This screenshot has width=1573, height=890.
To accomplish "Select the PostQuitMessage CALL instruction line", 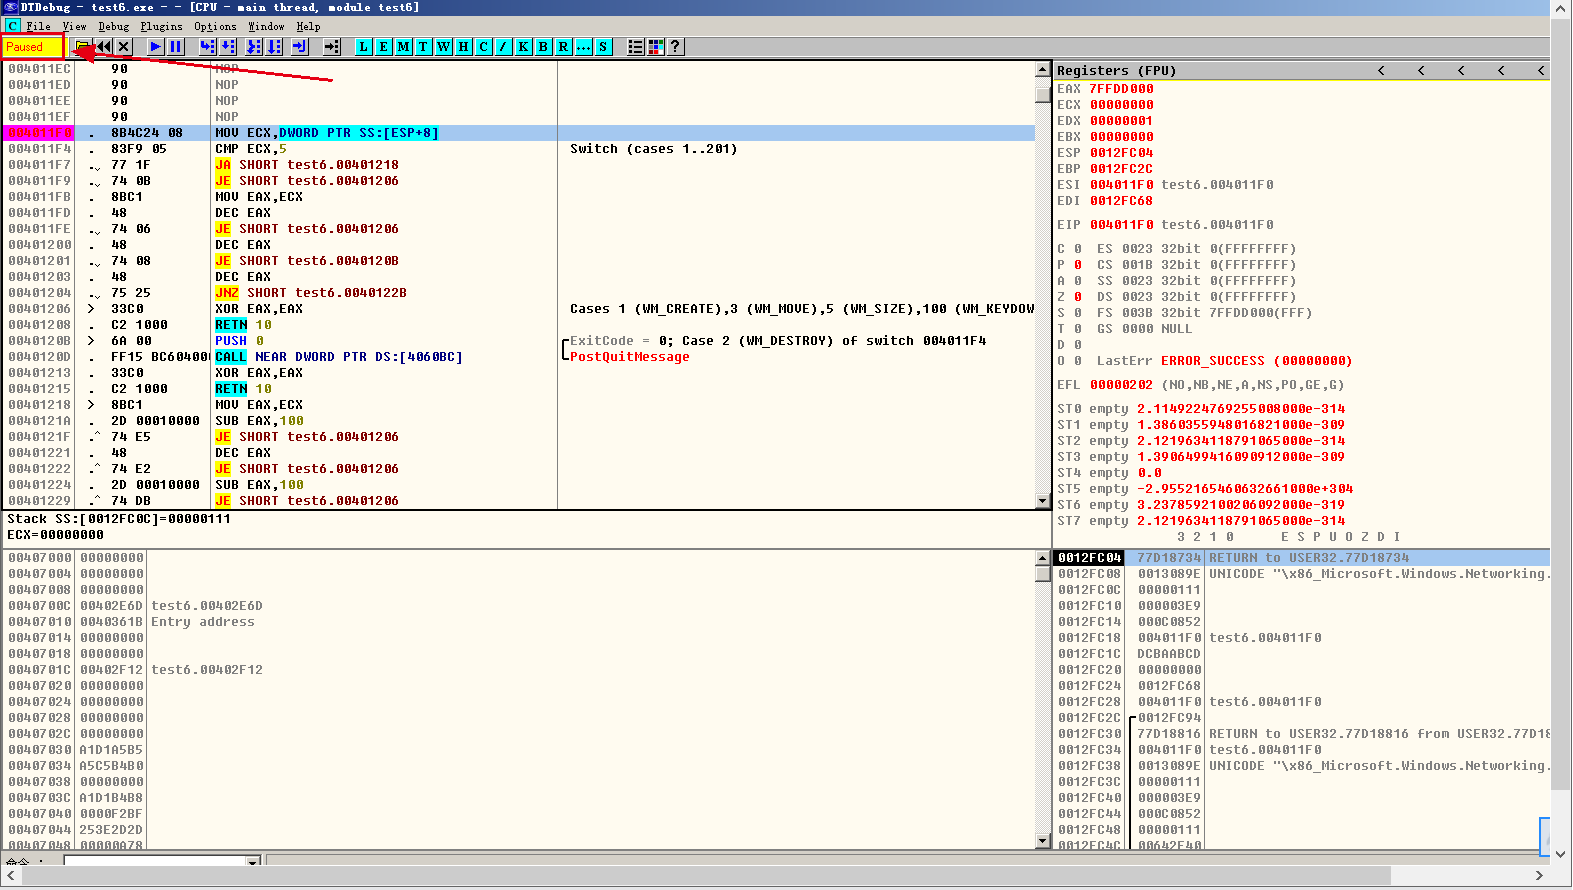I will [520, 357].
